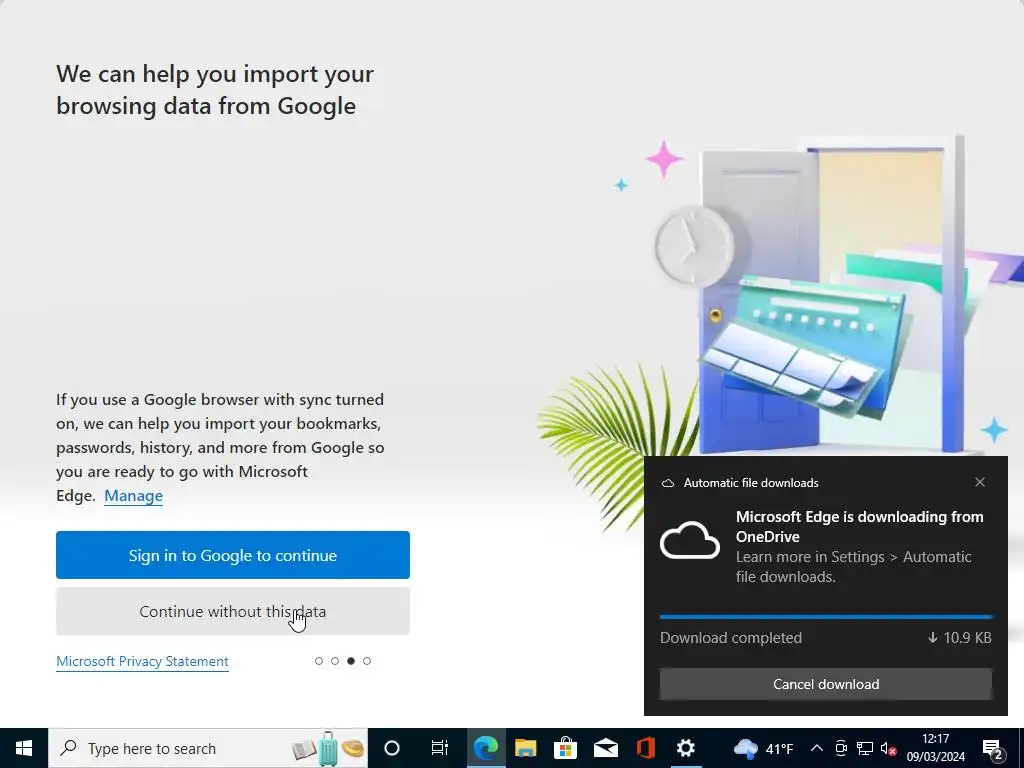Open the Windows Start menu
Screen dimensions: 1024x768
click(x=24, y=748)
